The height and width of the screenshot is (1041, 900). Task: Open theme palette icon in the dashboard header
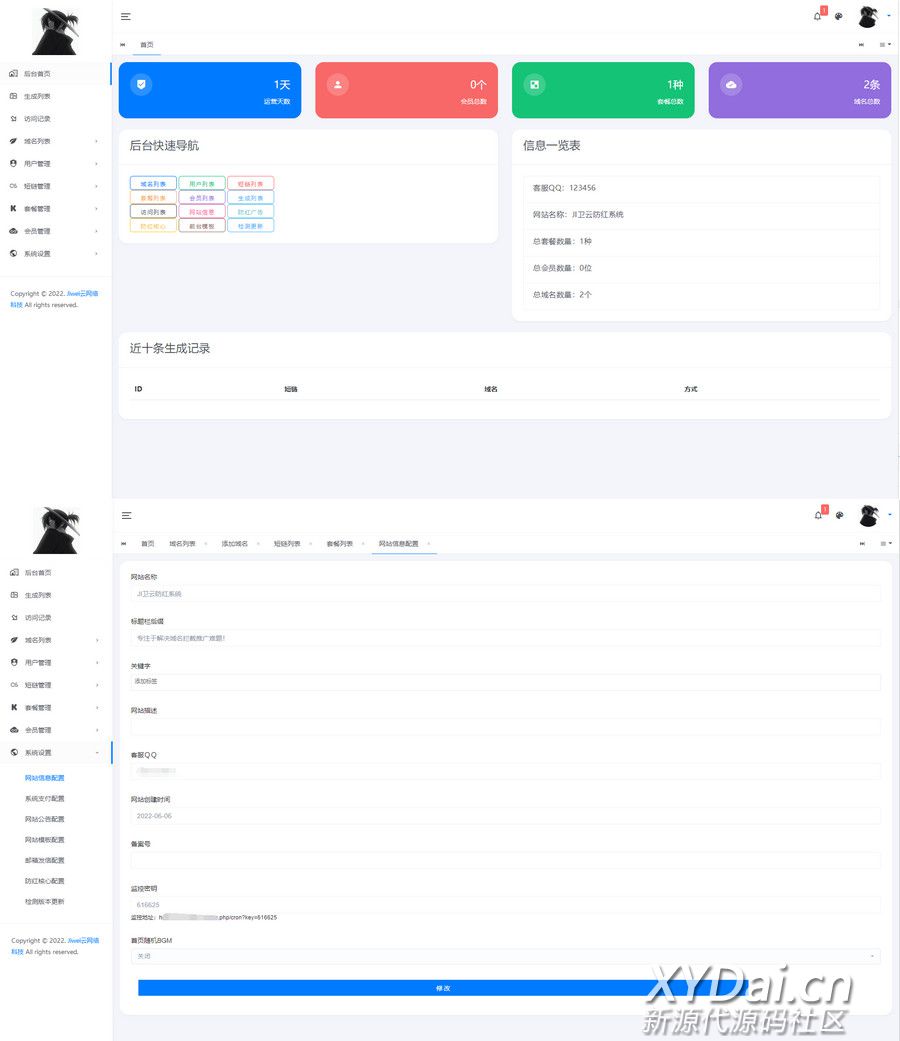pos(839,16)
